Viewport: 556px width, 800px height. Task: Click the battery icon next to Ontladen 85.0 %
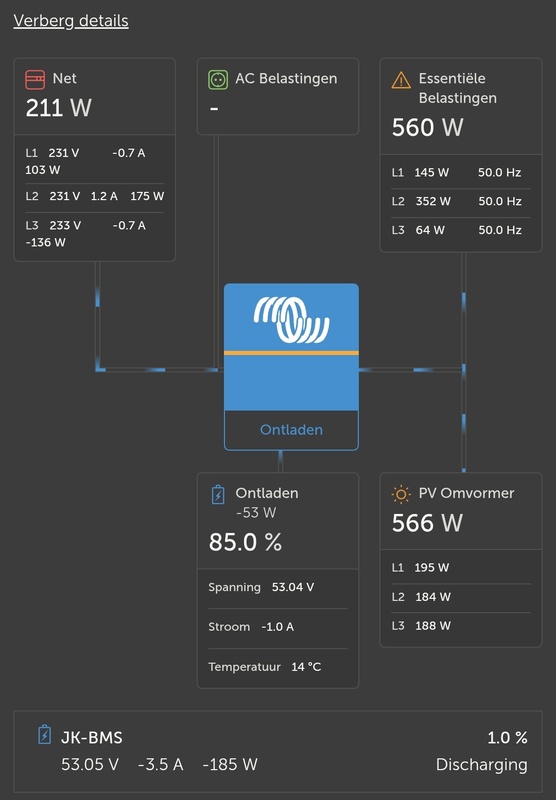click(x=218, y=494)
